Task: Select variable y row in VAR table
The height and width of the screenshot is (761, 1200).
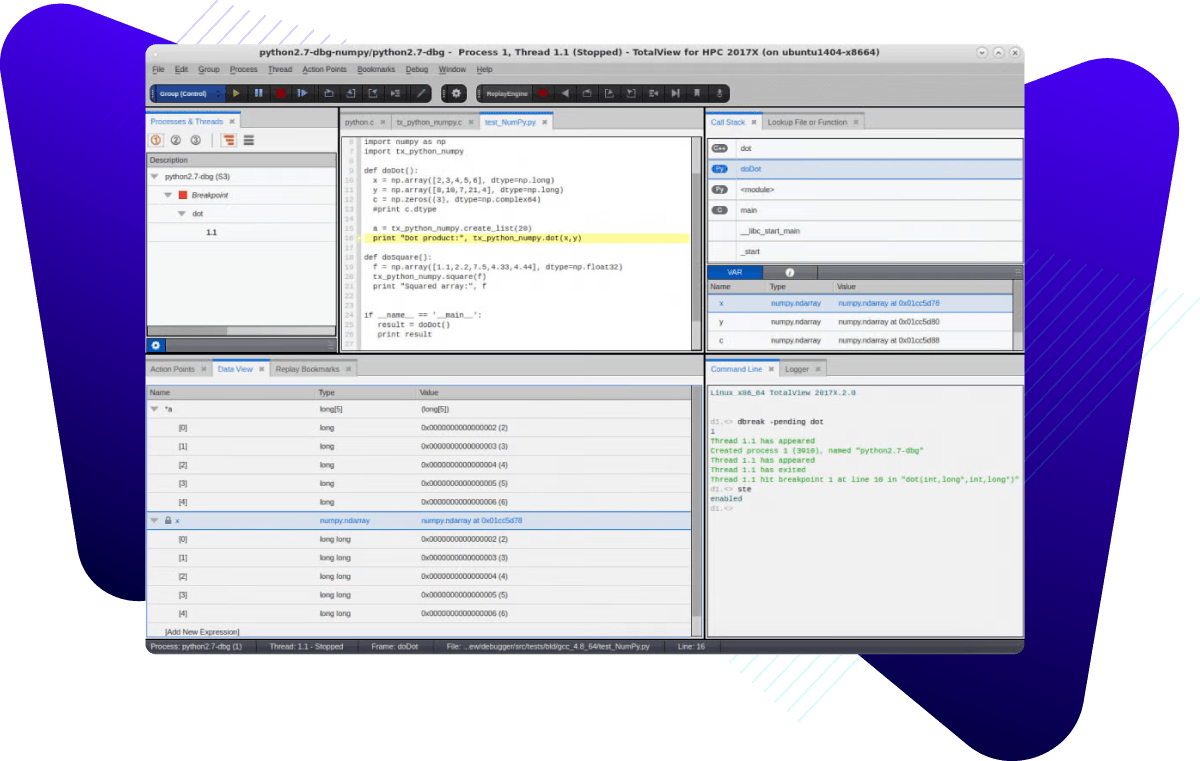Action: [x=860, y=322]
